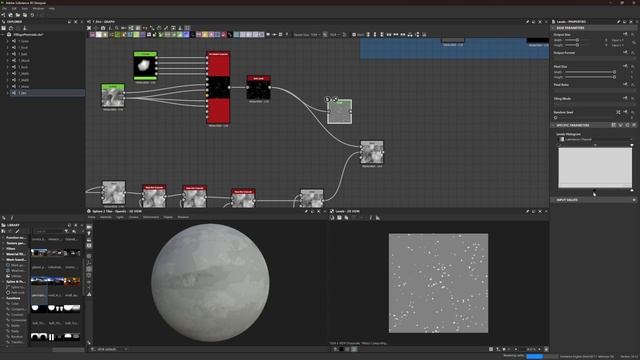
Task: Open the Environment menu in 3D view
Action: (x=151, y=217)
